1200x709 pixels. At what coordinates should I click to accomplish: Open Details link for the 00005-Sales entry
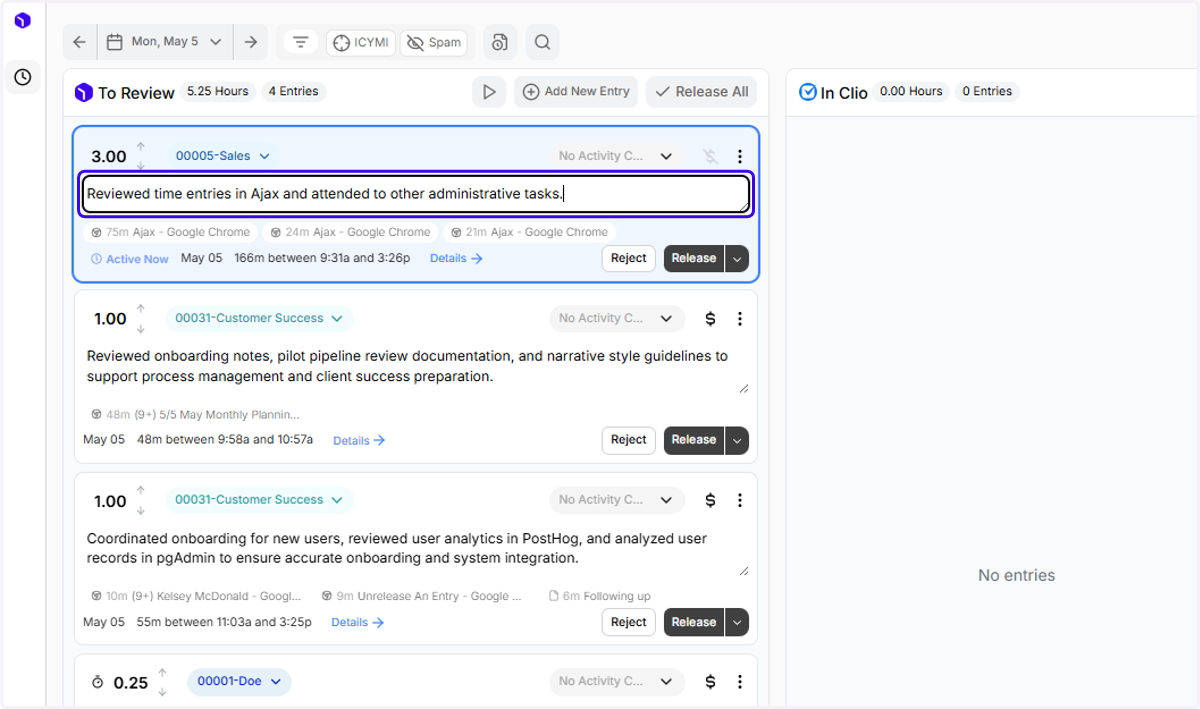click(x=456, y=258)
